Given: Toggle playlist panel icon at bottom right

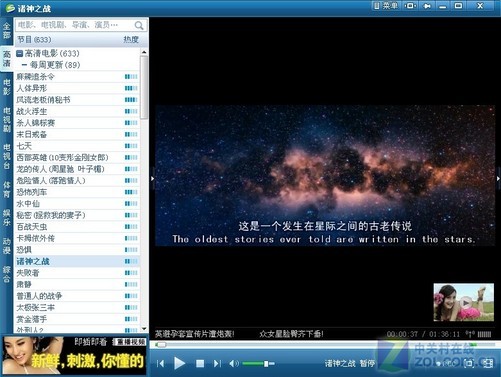Looking at the screenshot, I should coord(488,363).
